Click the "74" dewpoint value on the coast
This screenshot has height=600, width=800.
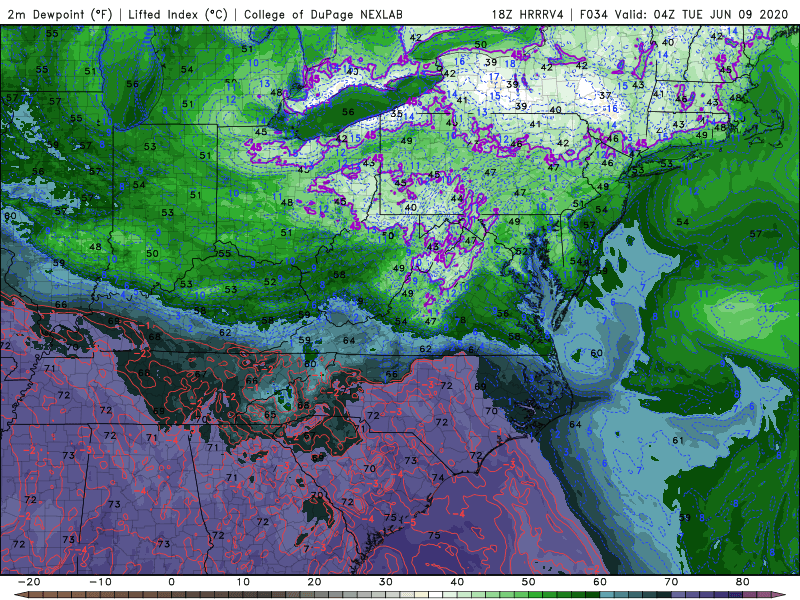click(438, 478)
